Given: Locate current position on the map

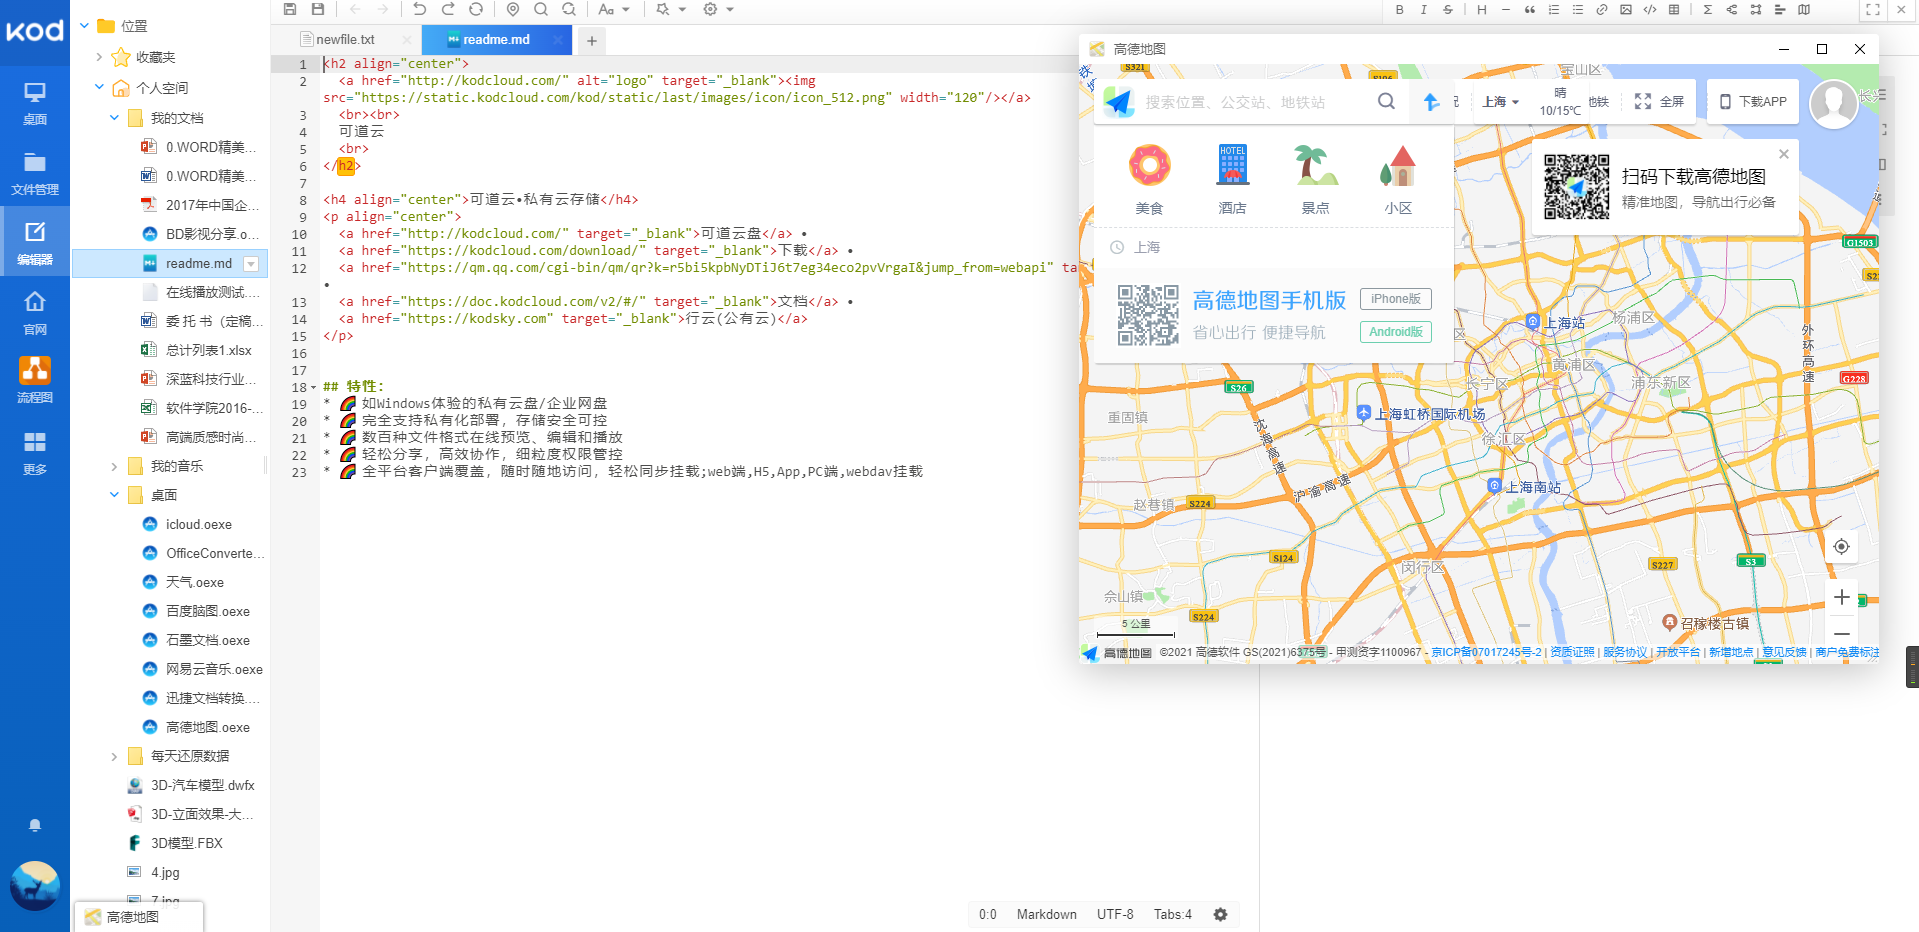Looking at the screenshot, I should pyautogui.click(x=1841, y=547).
